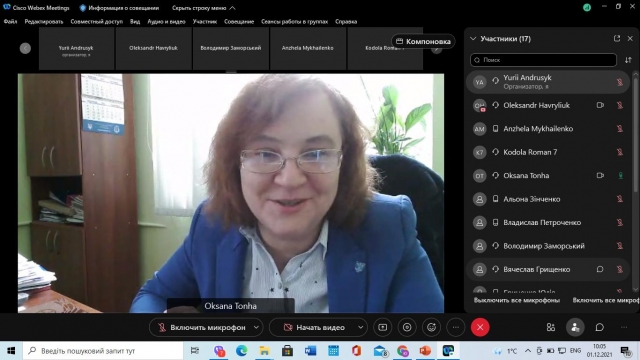Open chat icon beside Вячеслав Грищенко
The height and width of the screenshot is (360, 640).
(600, 269)
